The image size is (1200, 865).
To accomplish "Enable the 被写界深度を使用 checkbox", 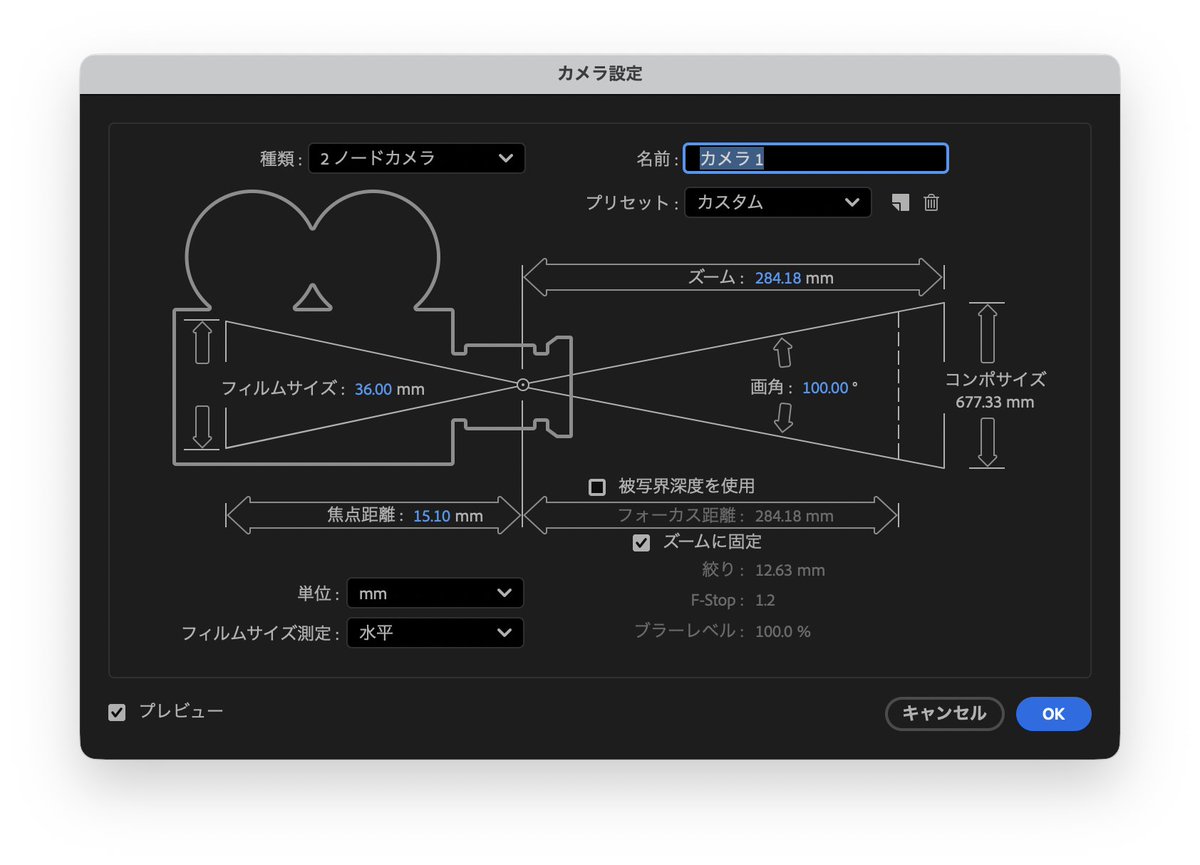I will click(x=598, y=487).
